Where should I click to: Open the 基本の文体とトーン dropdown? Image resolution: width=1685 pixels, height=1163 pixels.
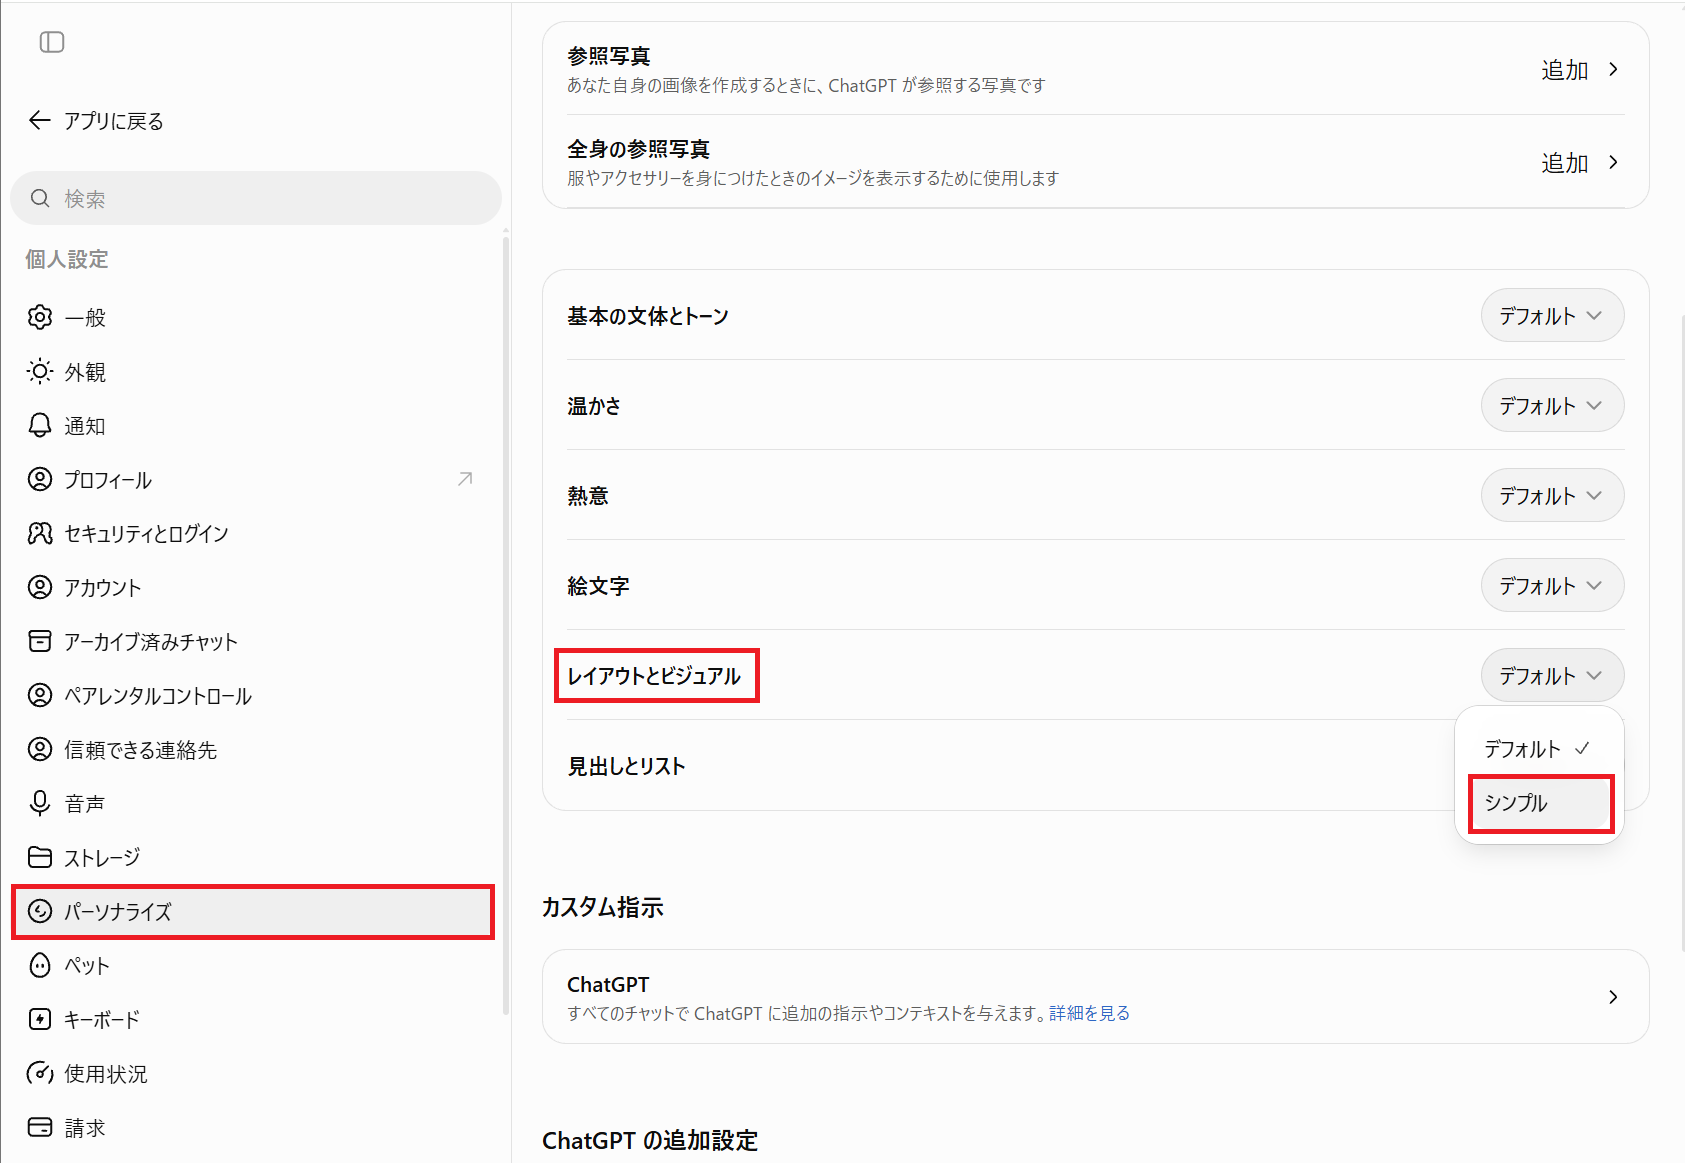(1552, 315)
